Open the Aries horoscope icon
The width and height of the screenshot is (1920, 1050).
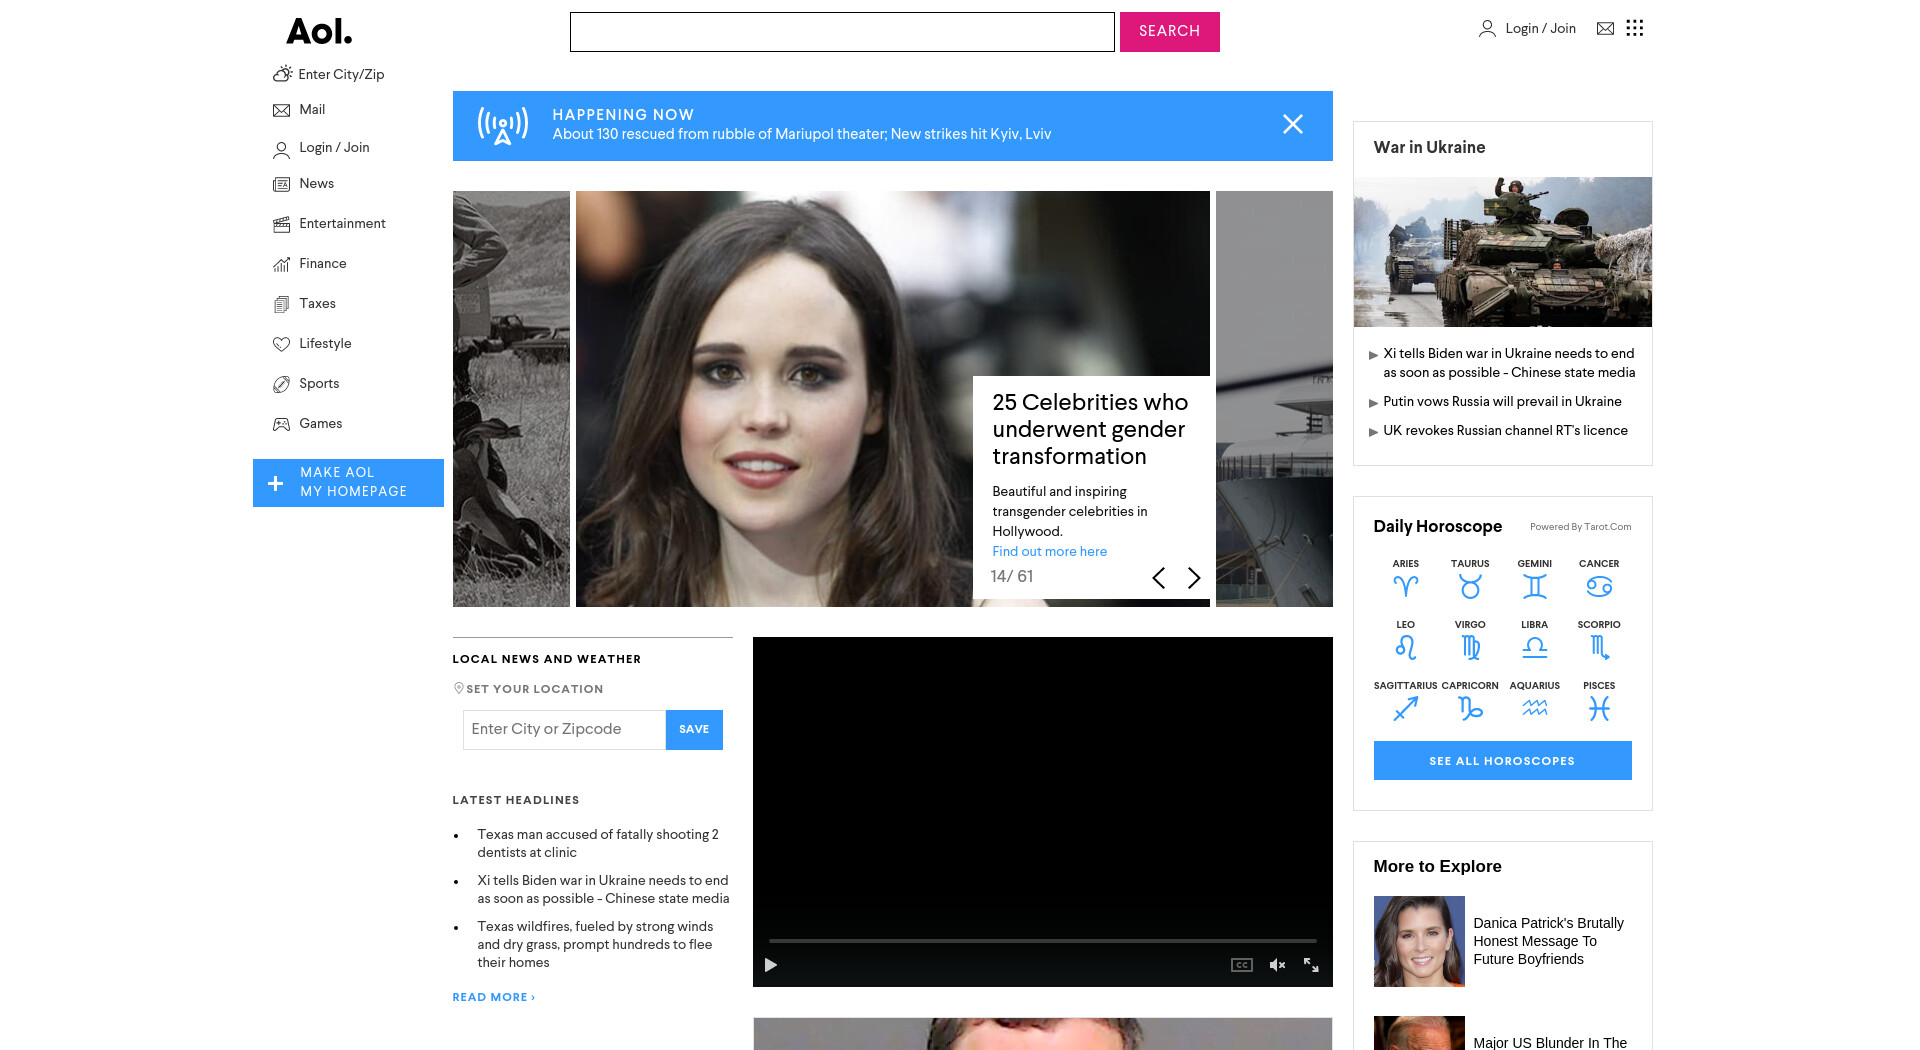[1406, 587]
